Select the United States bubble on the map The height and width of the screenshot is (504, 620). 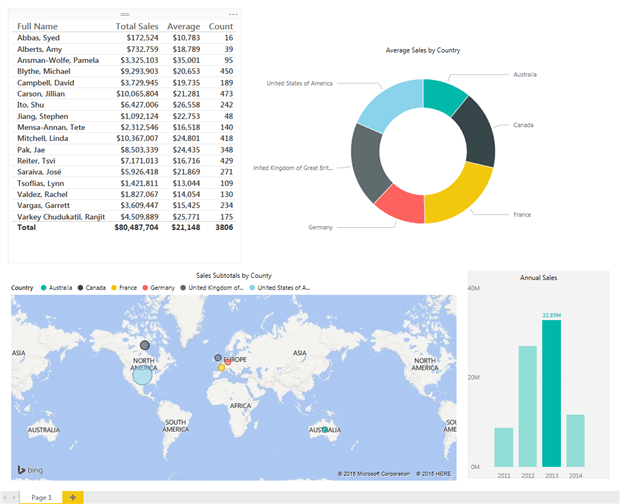pyautogui.click(x=142, y=375)
